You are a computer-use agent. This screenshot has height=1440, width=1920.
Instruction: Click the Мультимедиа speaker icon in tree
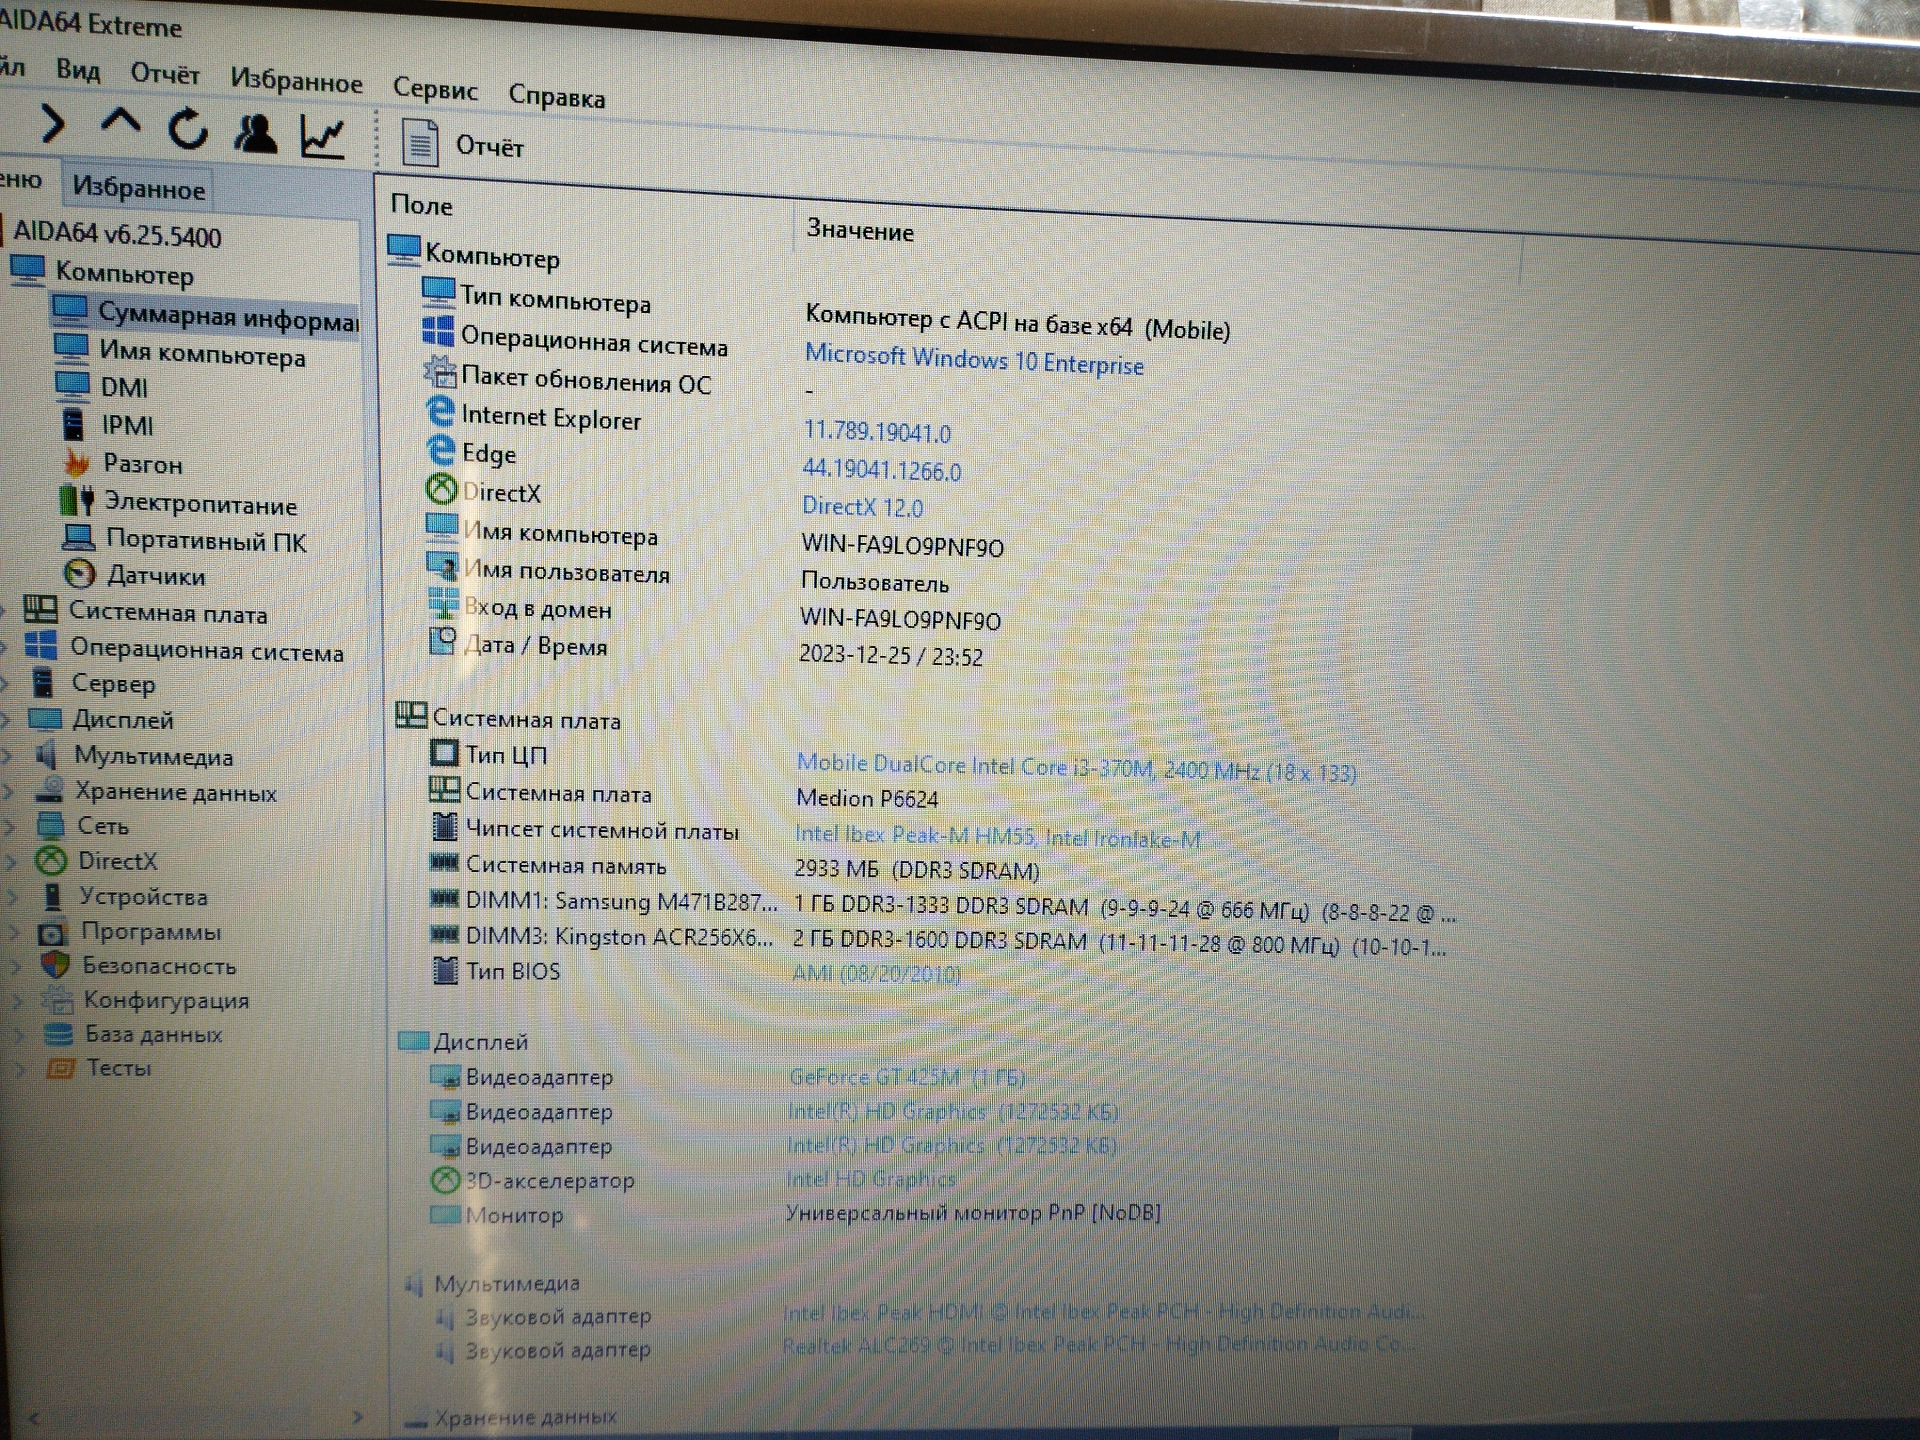tap(46, 754)
